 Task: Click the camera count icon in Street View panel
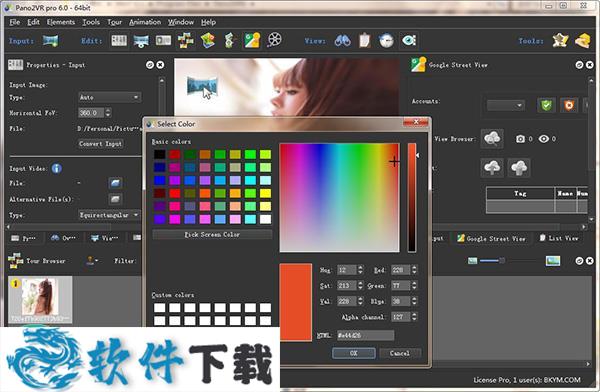[x=520, y=139]
